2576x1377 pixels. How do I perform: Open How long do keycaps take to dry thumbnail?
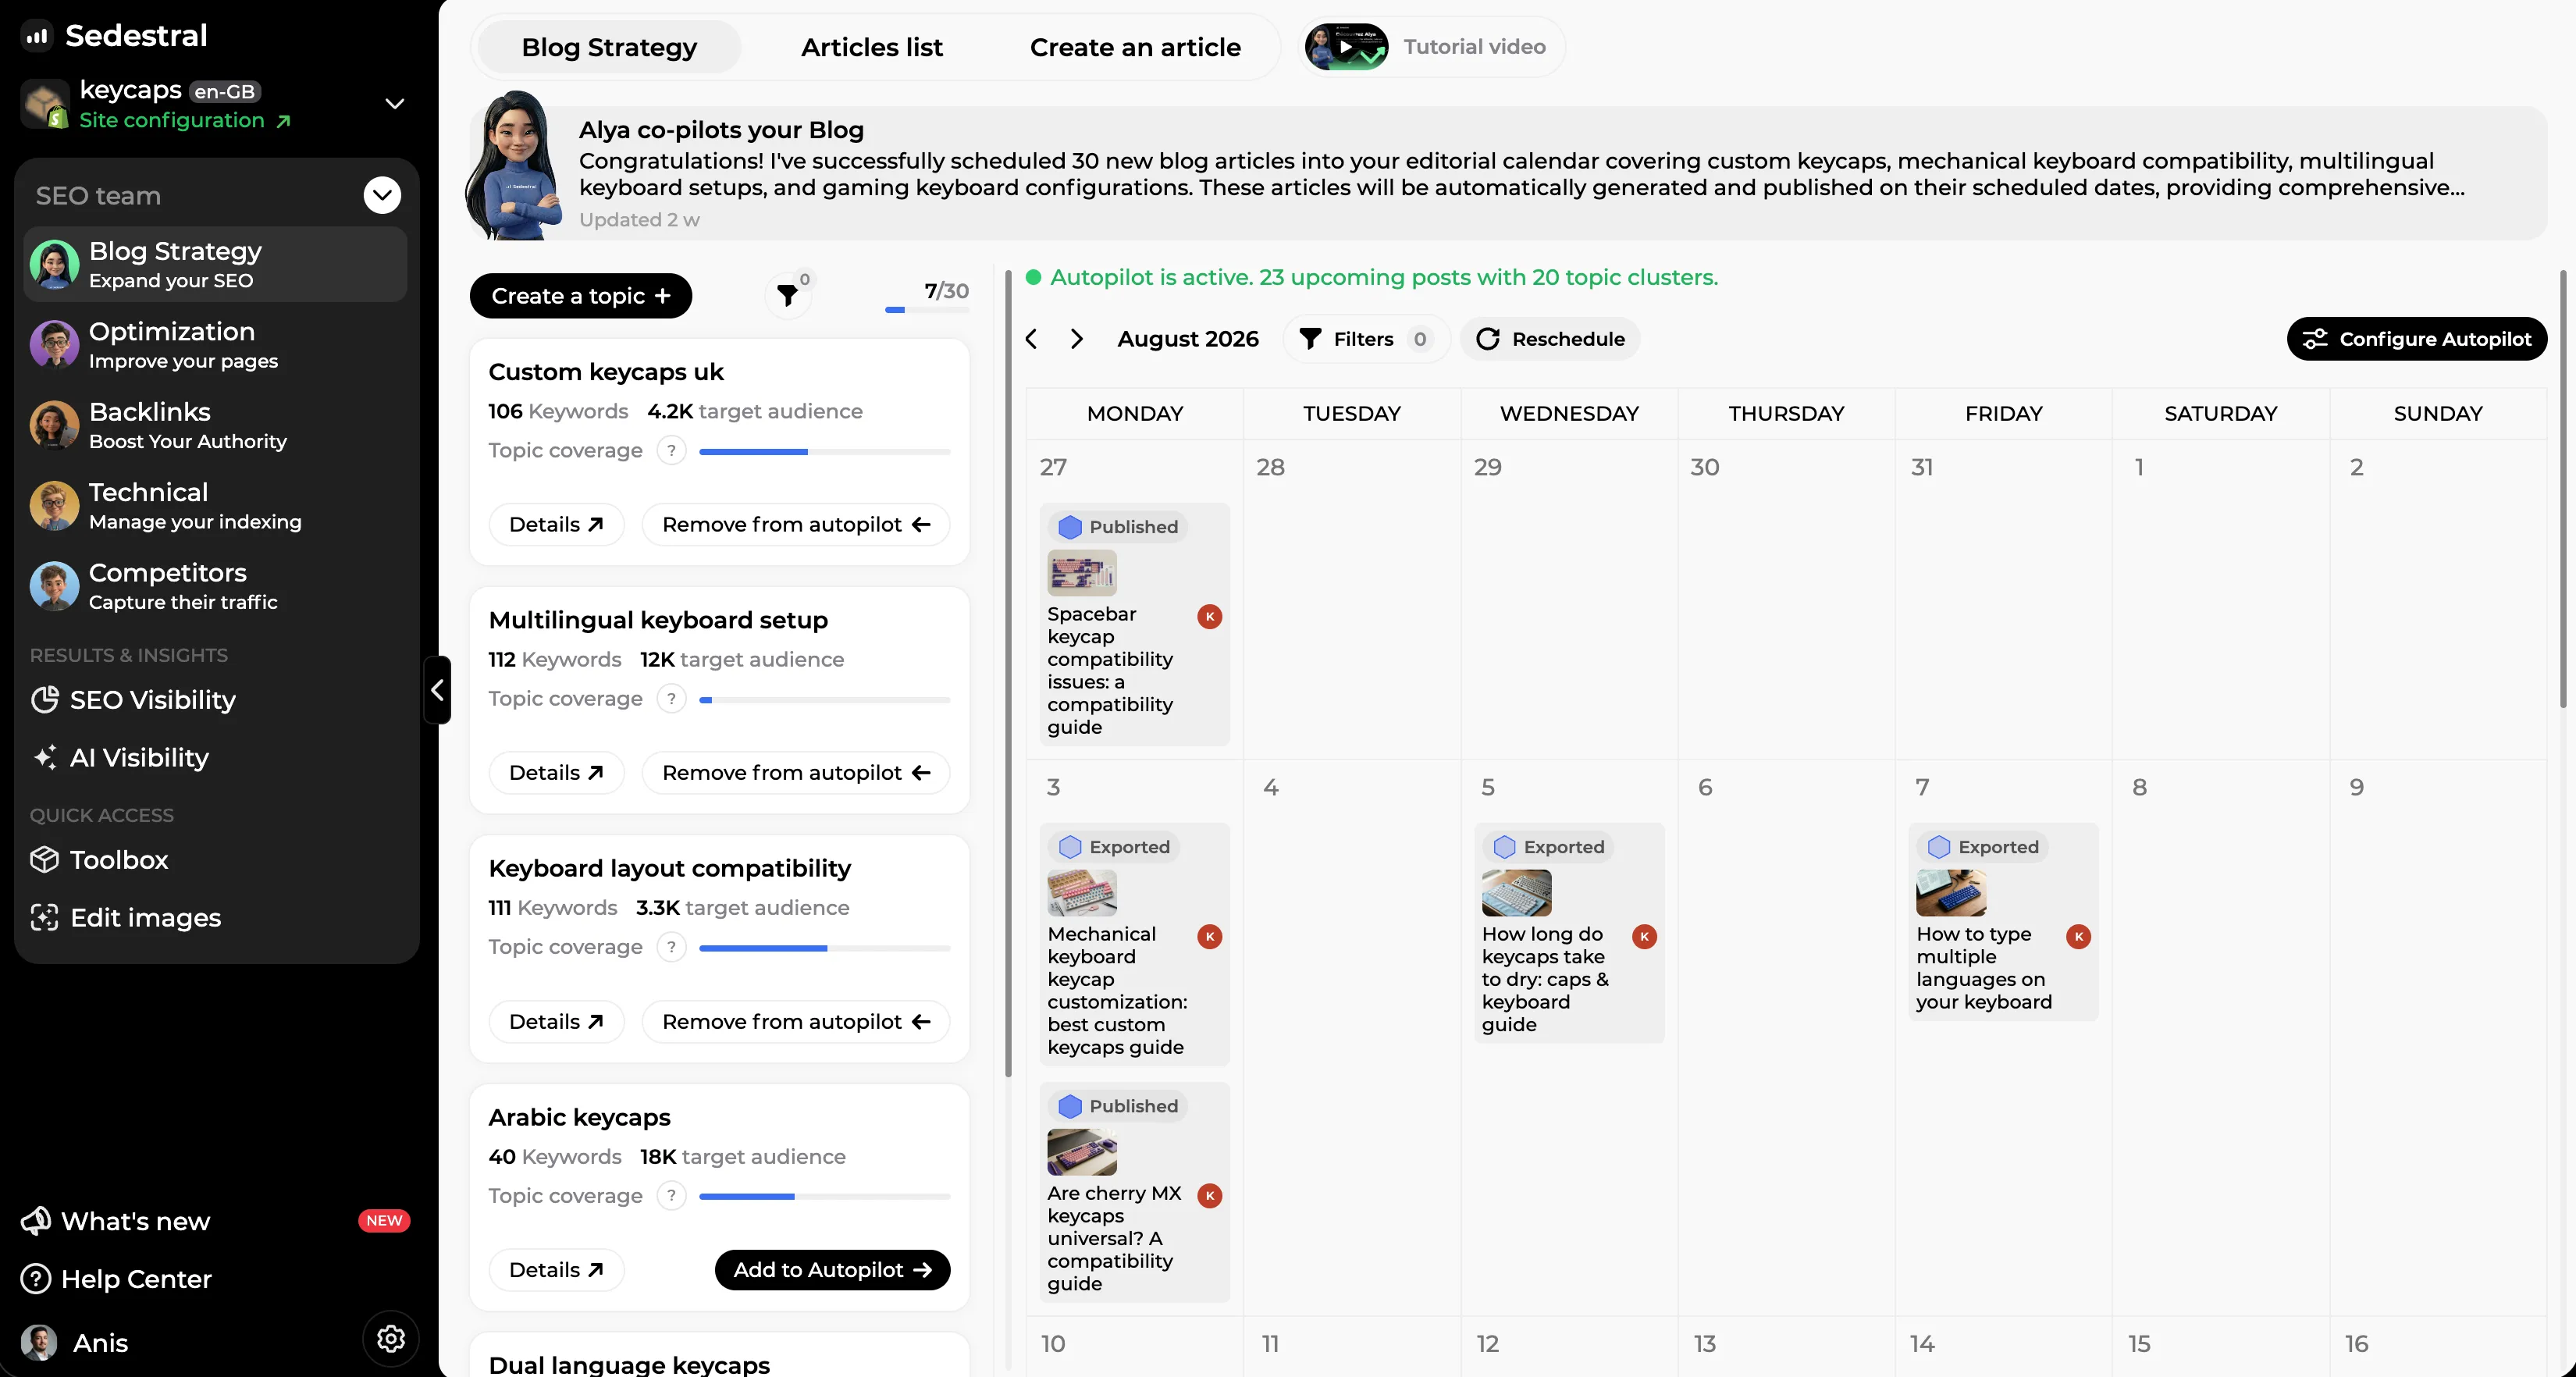click(x=1516, y=893)
